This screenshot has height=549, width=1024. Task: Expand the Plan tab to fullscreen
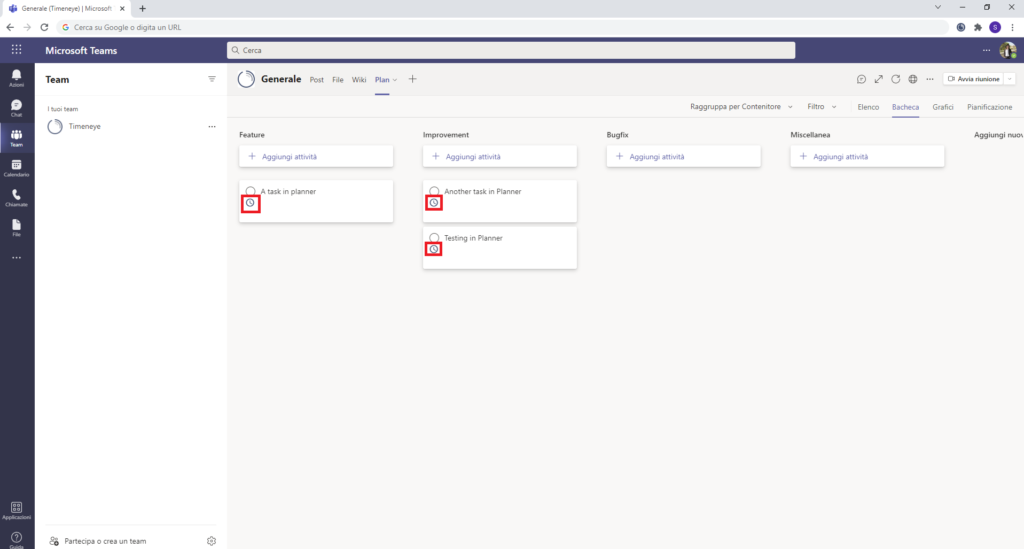pyautogui.click(x=878, y=79)
